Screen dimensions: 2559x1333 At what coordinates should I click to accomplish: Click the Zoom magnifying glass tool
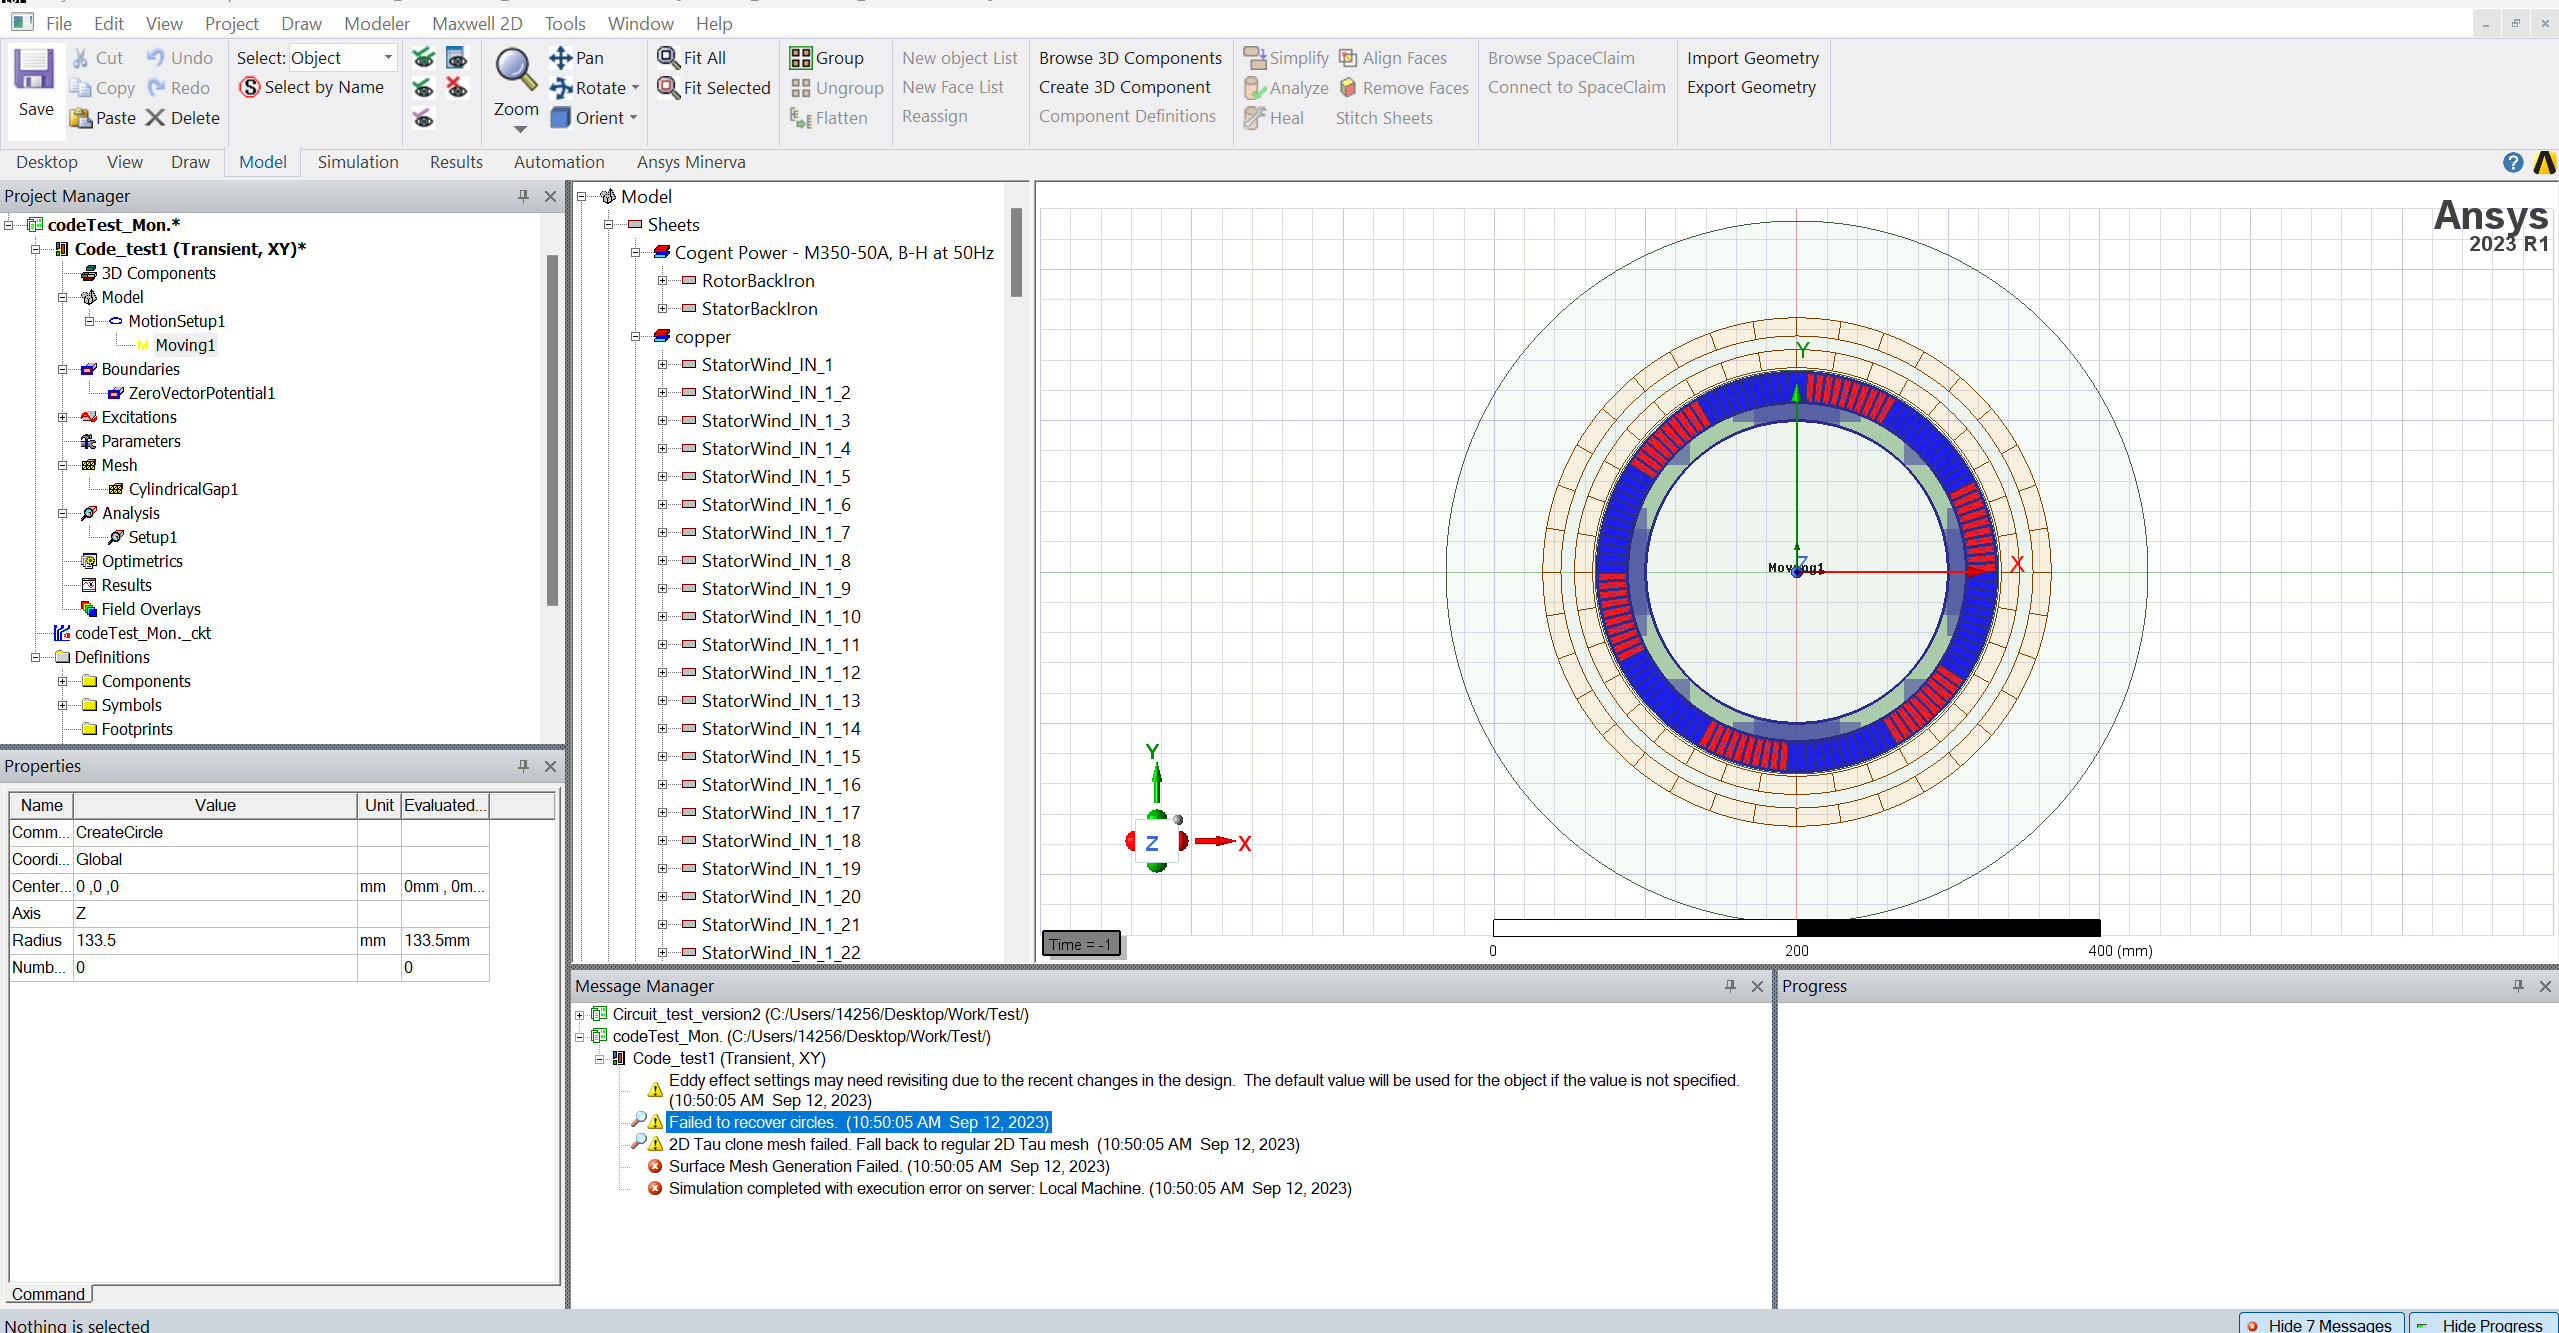tap(516, 70)
